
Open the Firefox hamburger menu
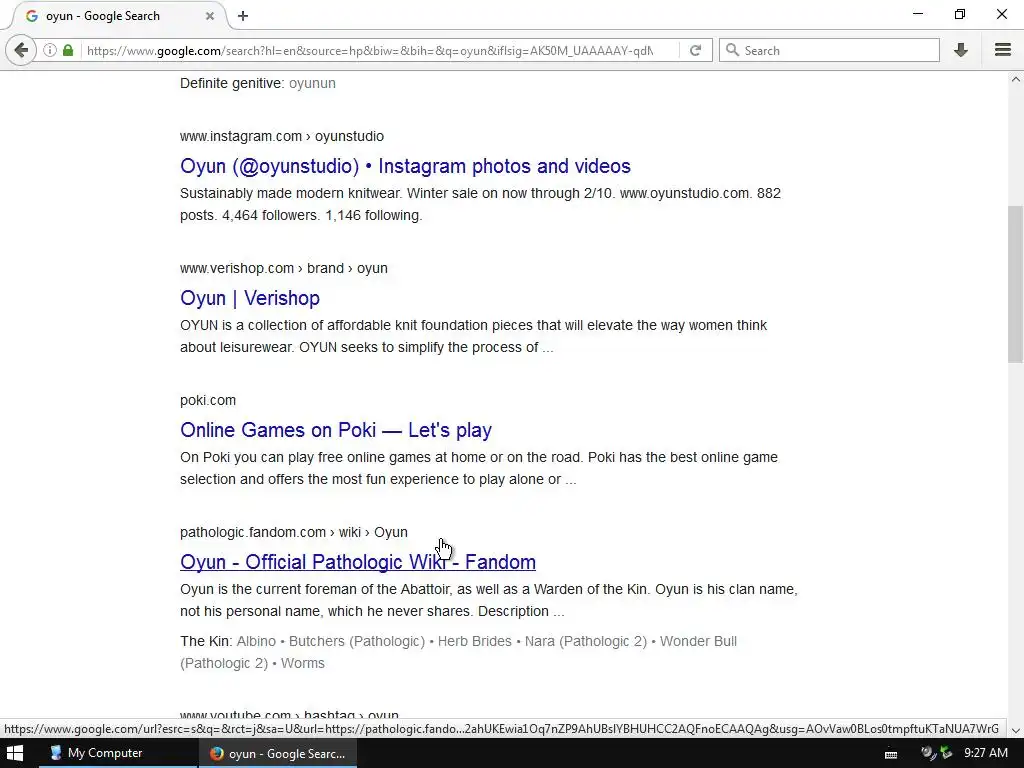click(x=1003, y=50)
